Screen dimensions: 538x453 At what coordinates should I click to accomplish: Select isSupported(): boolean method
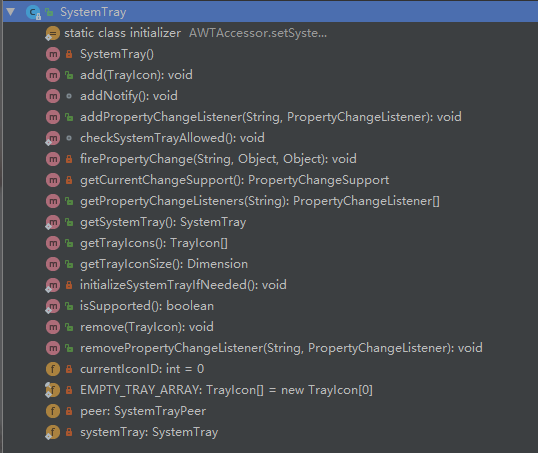click(x=147, y=306)
